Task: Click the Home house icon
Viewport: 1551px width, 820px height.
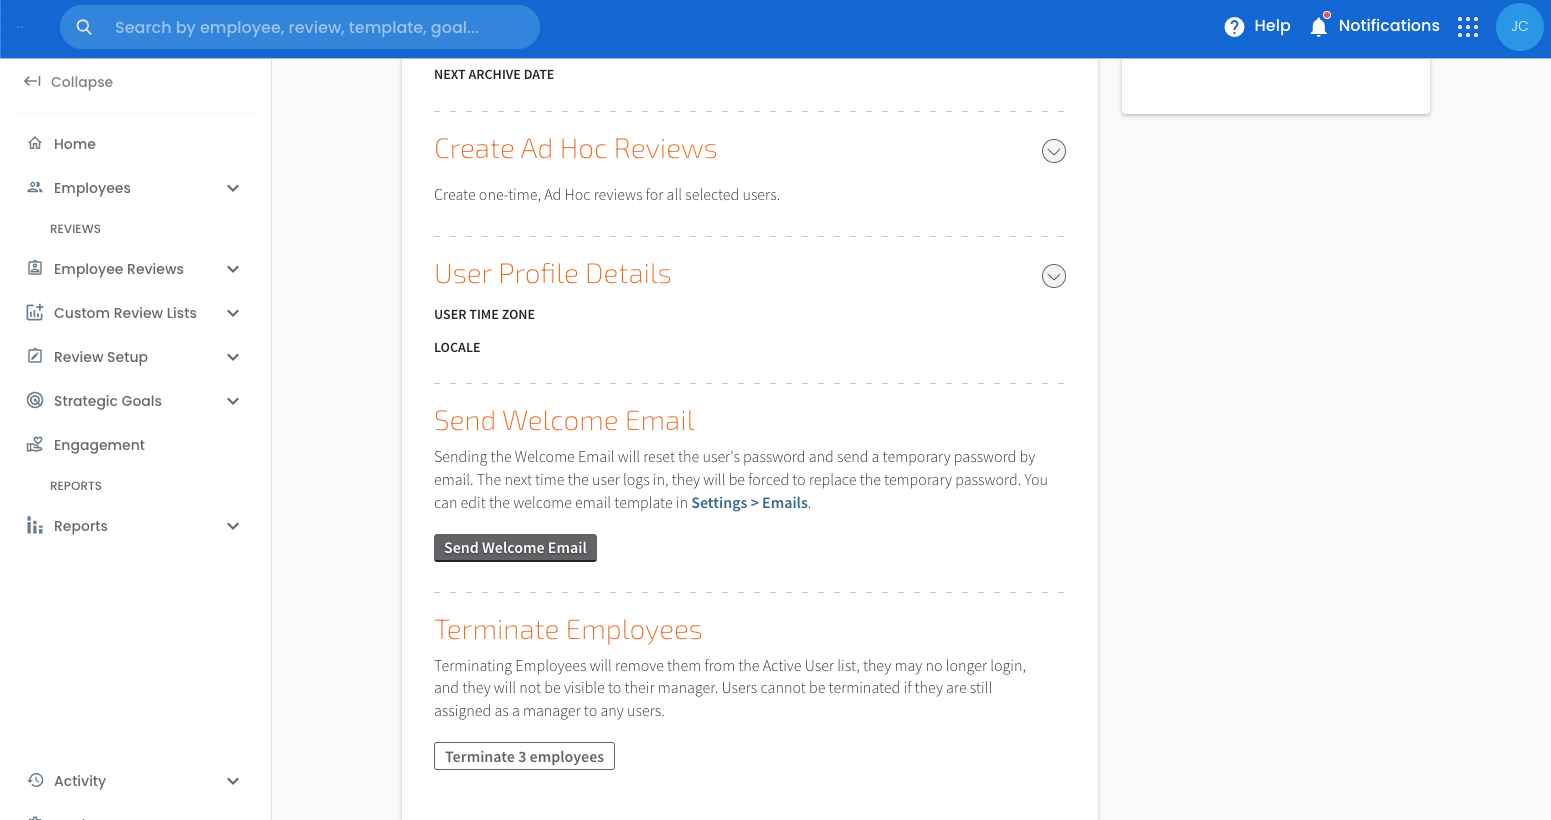Action: (35, 143)
